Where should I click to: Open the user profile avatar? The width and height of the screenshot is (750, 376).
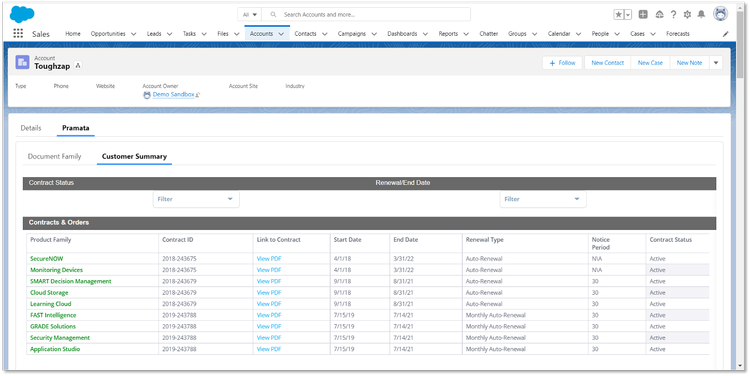(720, 14)
